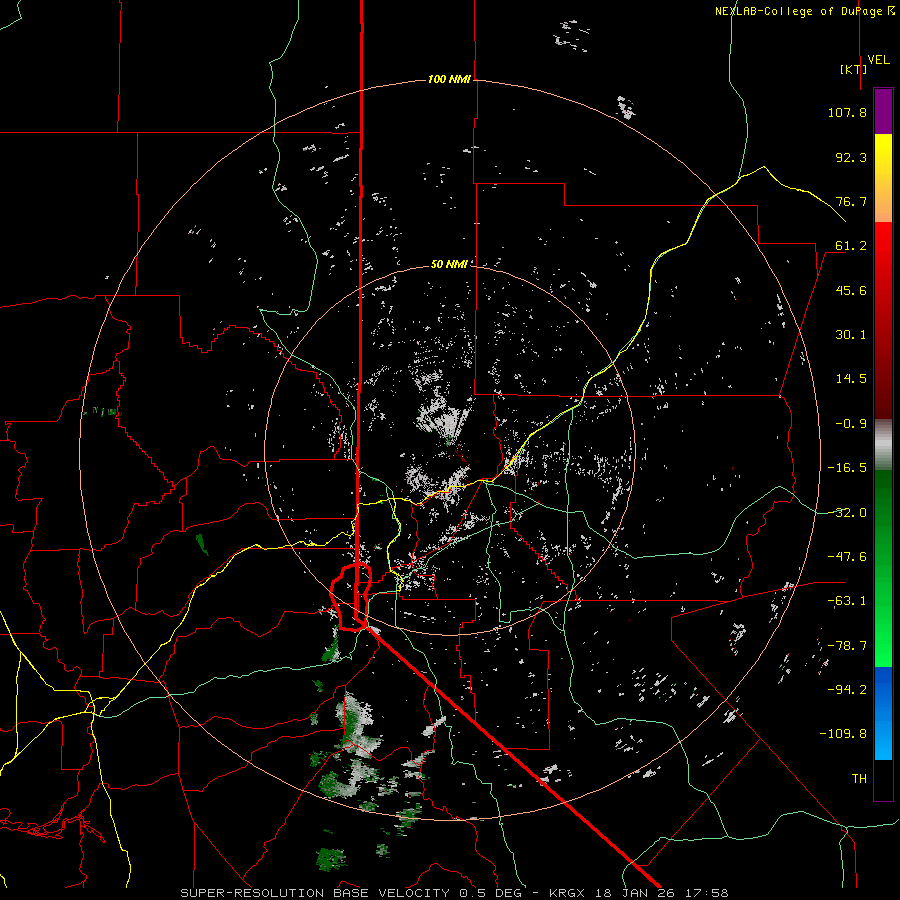Click the 50 NMI range ring label

point(449,264)
